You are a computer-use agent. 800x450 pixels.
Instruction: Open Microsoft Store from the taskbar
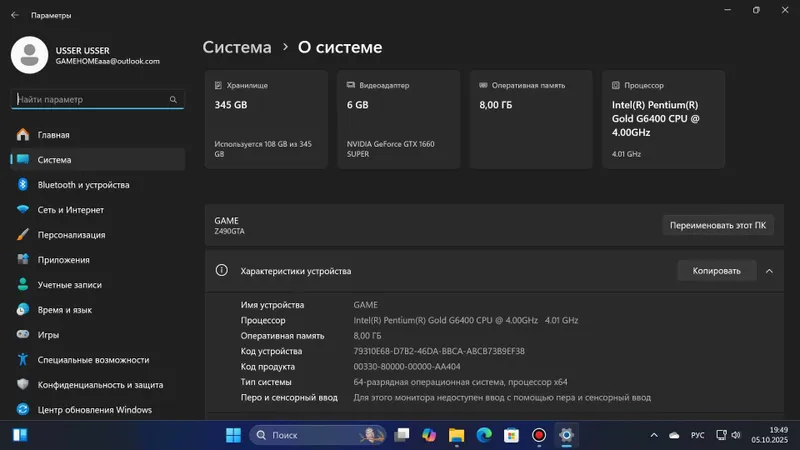(x=511, y=435)
